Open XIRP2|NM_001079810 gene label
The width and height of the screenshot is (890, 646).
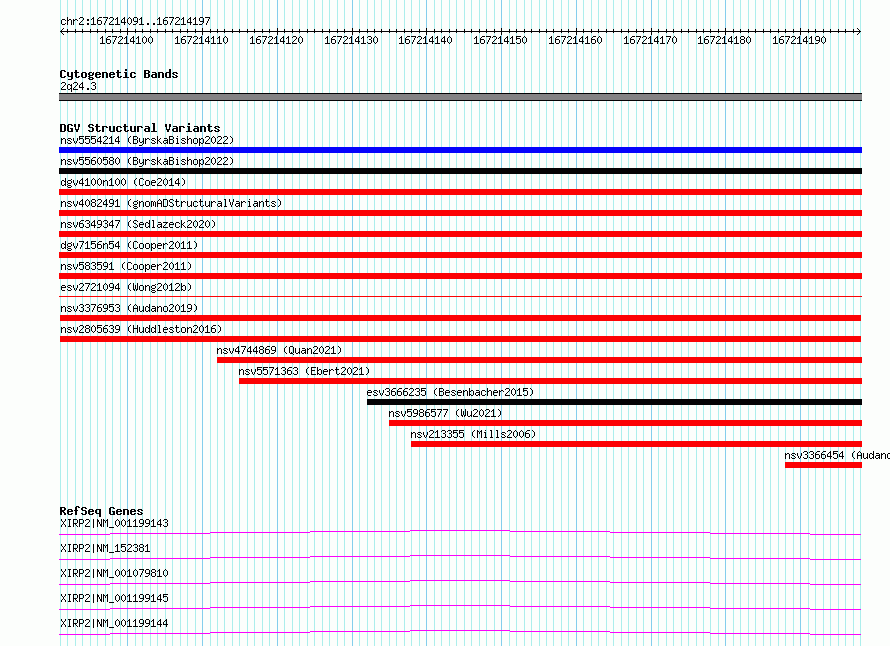114,573
